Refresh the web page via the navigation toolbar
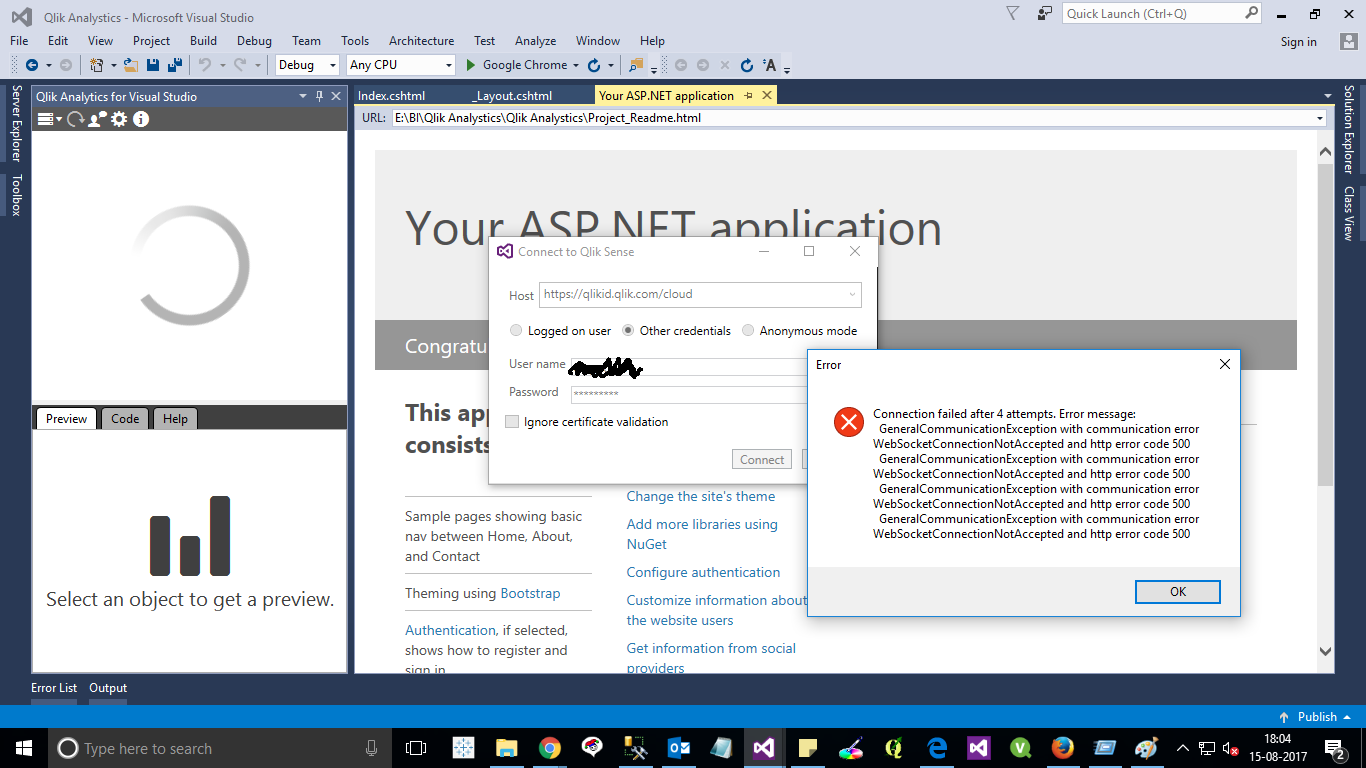Screen dimensions: 1366x768 (747, 65)
